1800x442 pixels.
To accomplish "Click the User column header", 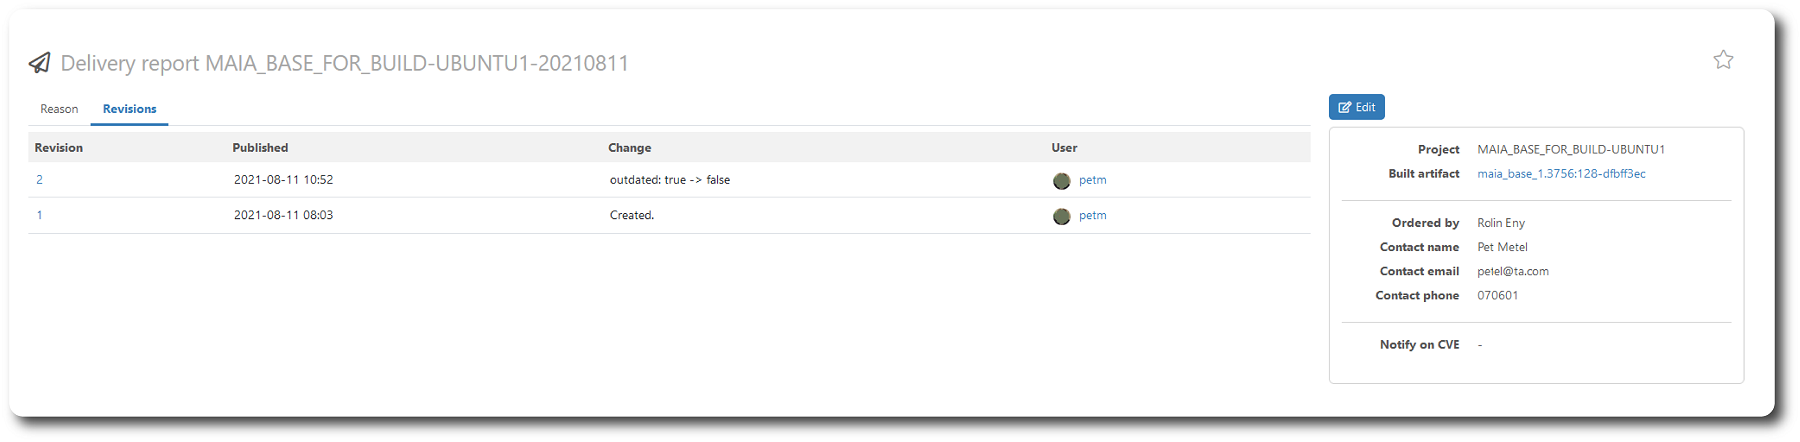I will point(1064,148).
